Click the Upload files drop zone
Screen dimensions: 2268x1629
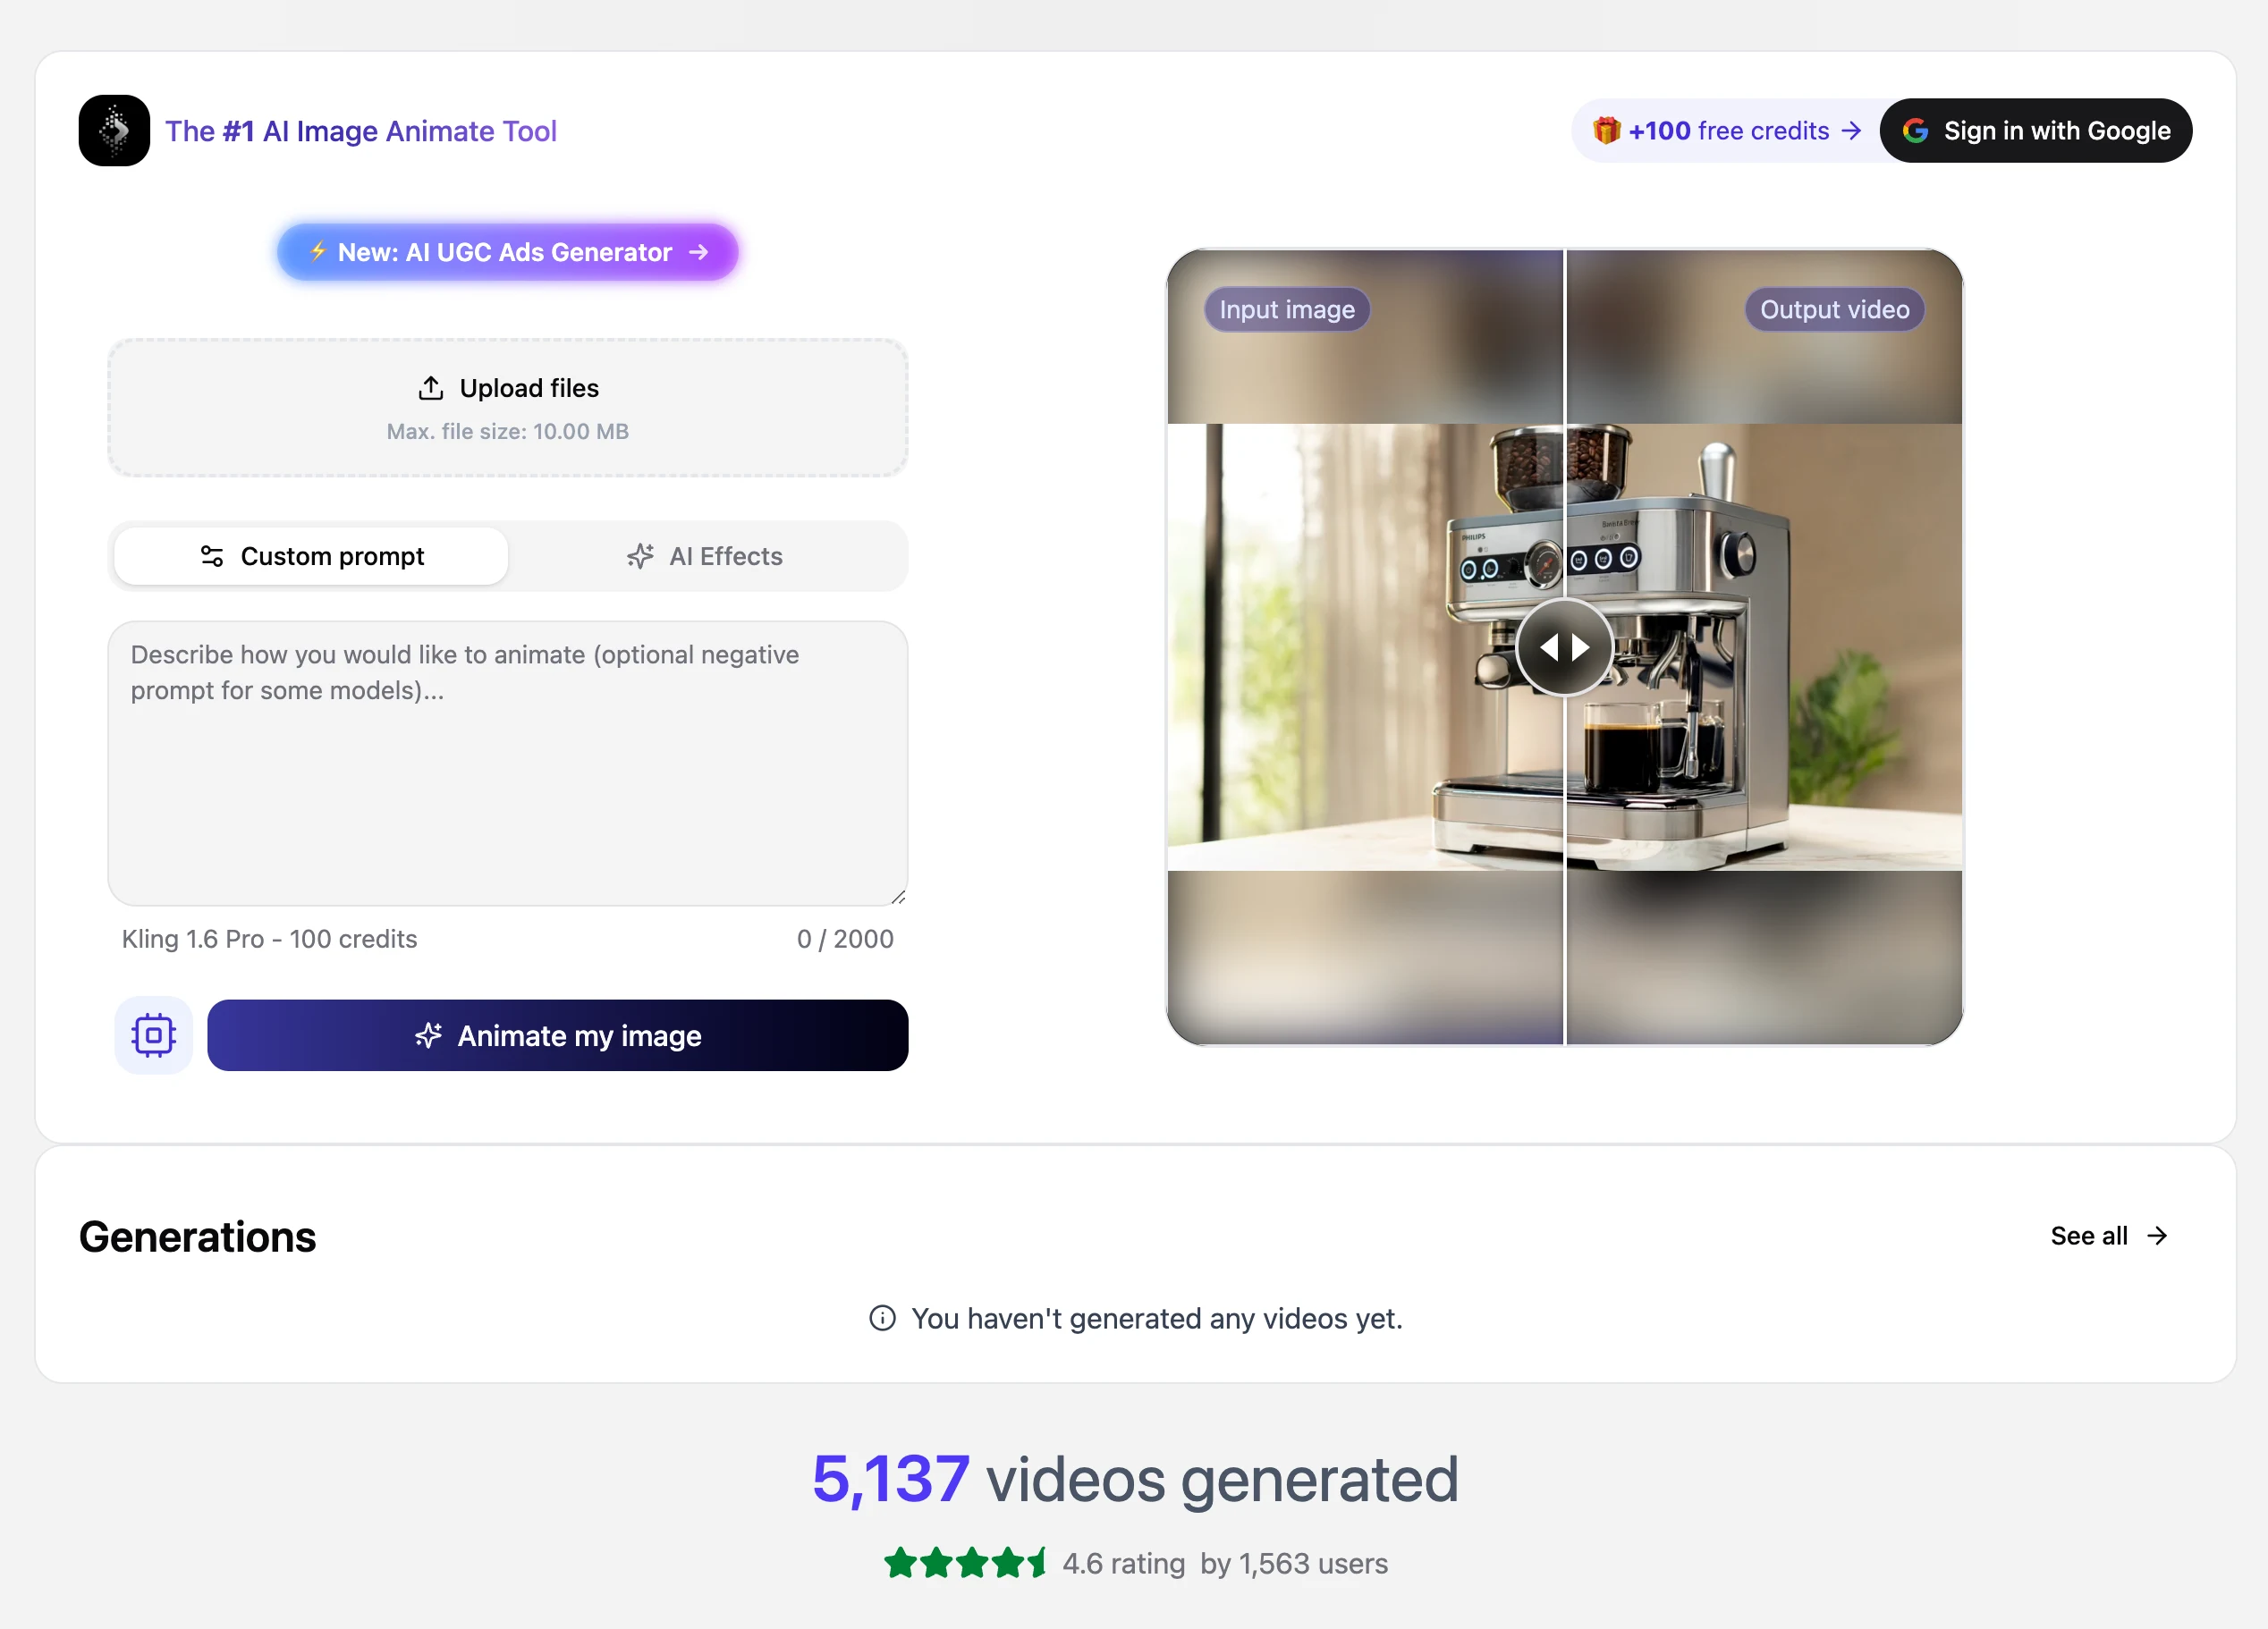507,407
